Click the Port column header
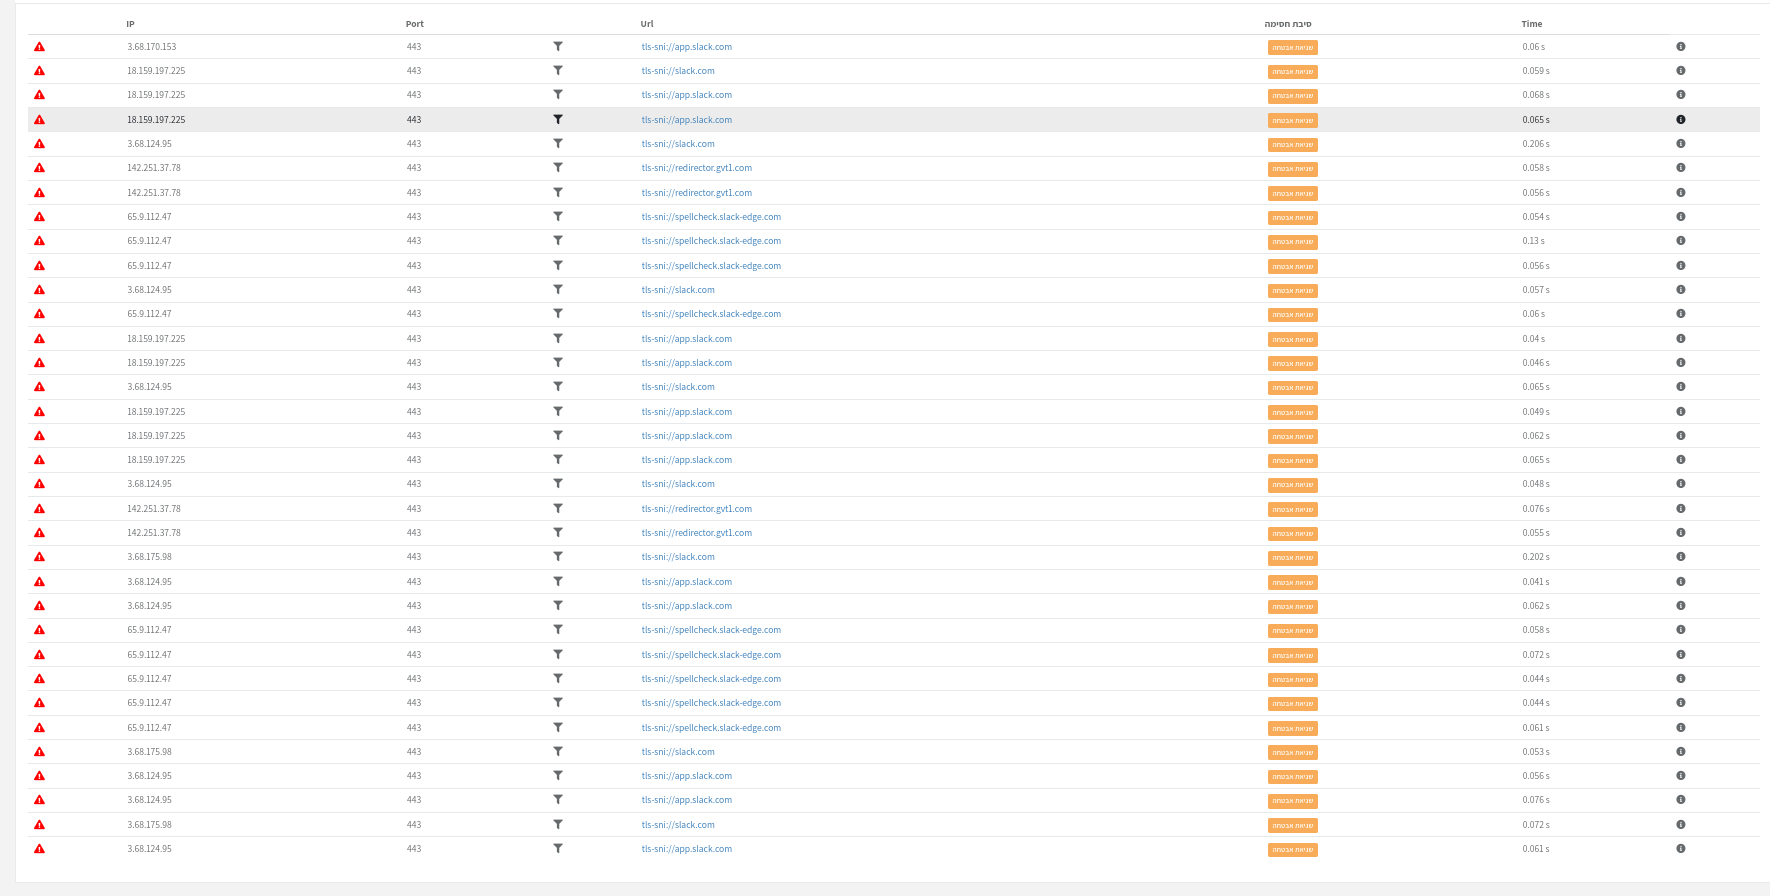The height and width of the screenshot is (896, 1770). [414, 24]
